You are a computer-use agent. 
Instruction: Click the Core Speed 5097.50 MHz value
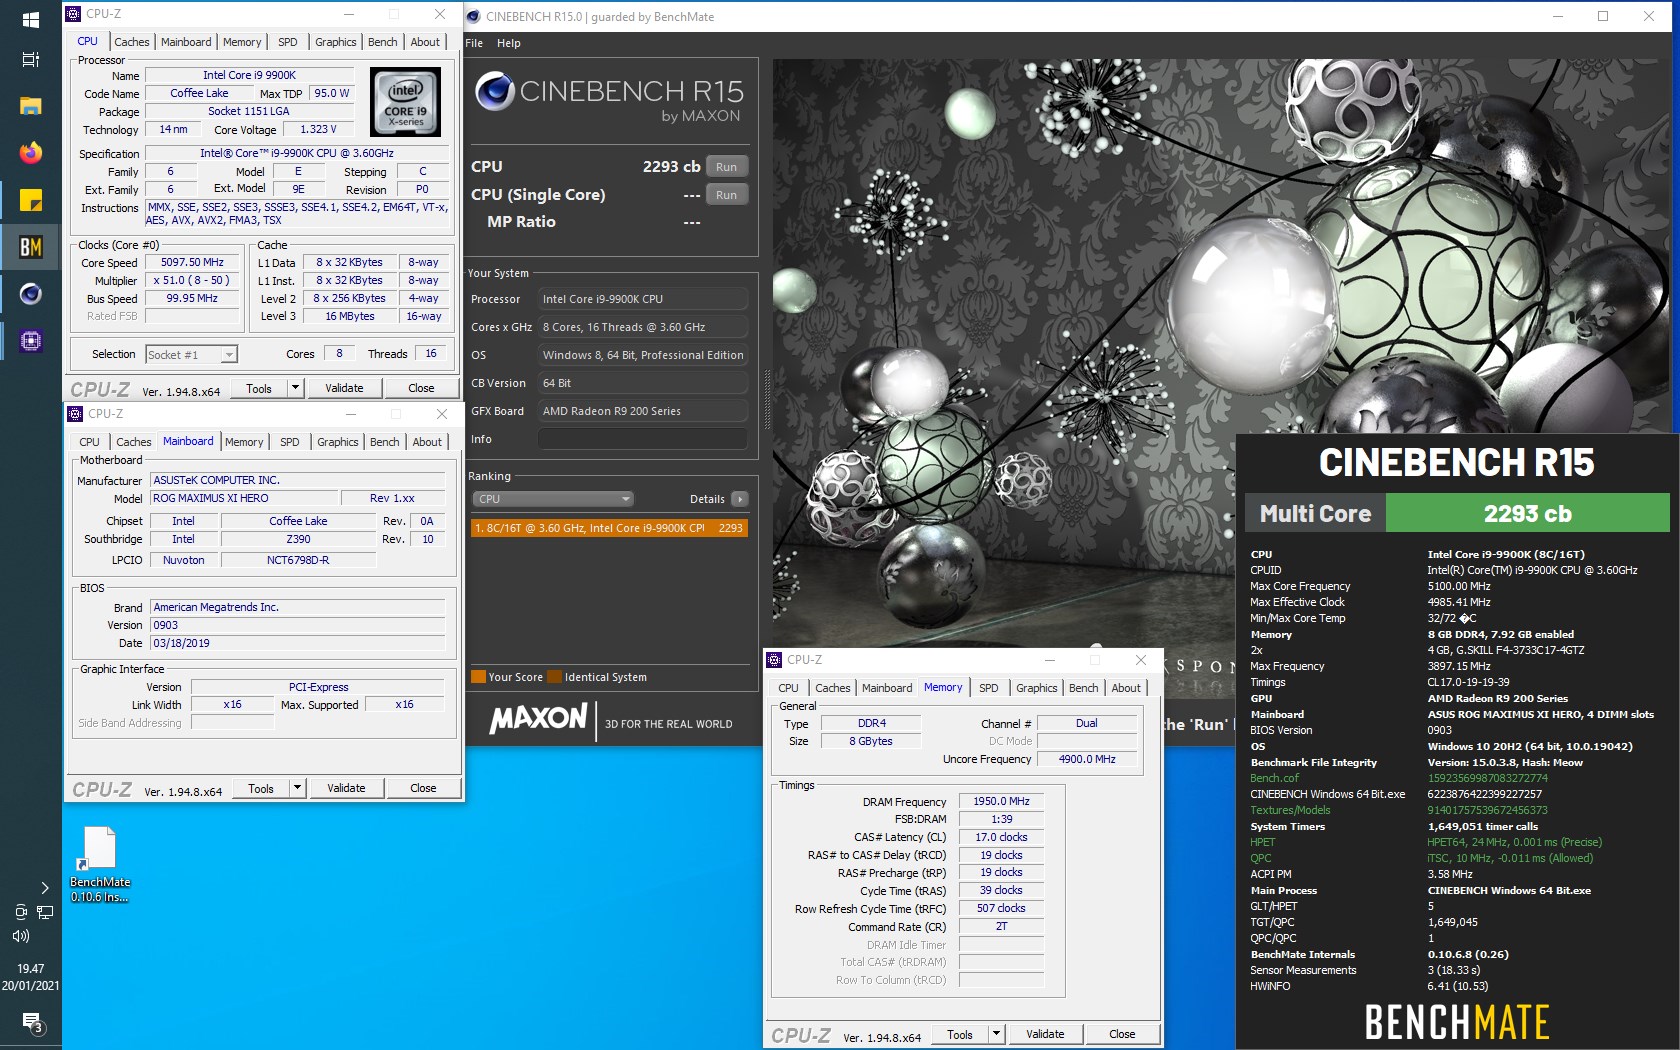tap(192, 262)
